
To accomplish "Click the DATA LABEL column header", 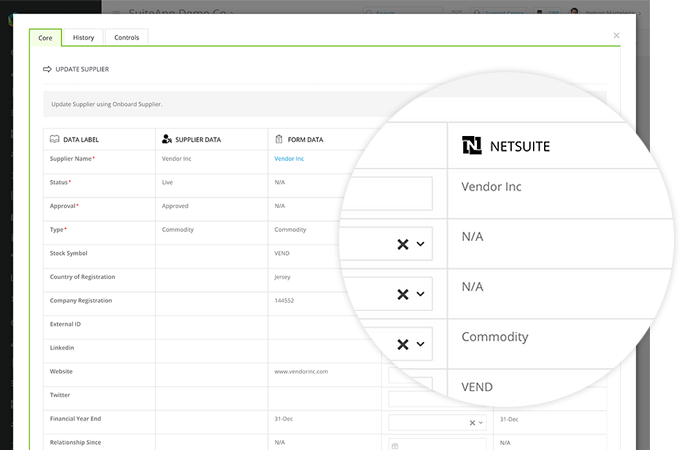I will pos(81,139).
